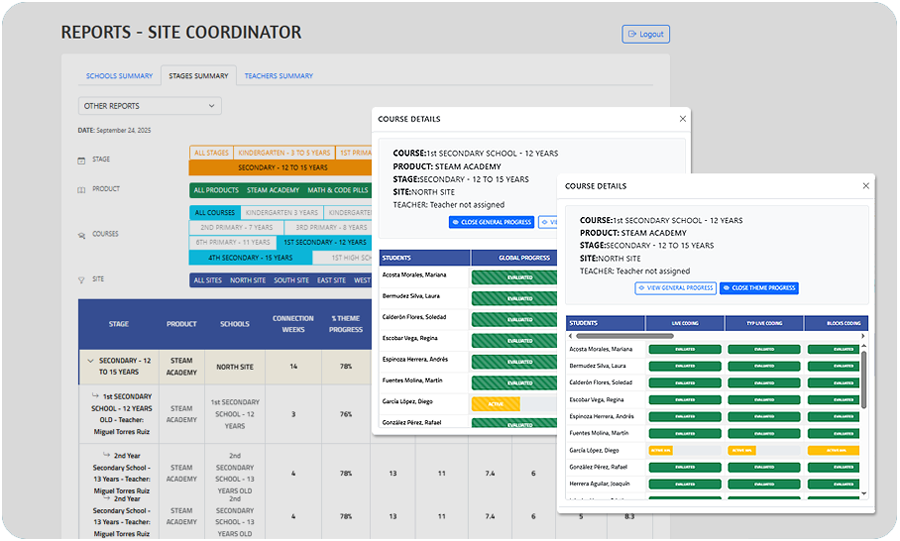900x541 pixels.
Task: Click the Site location icon
Action: 81,280
